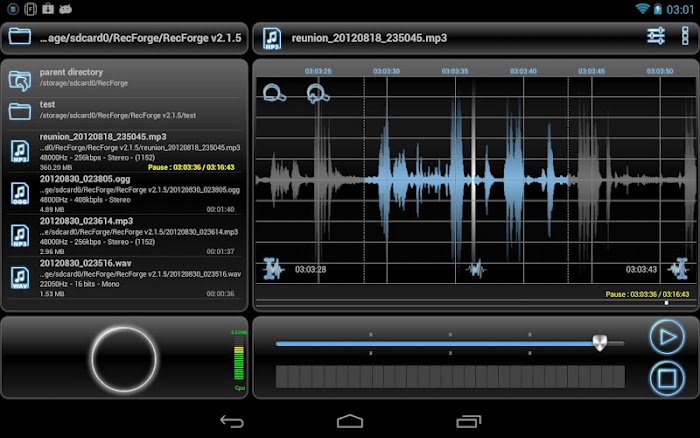Viewport: 700px width, 438px height.
Task: Open the overflow menu with three dots
Action: [x=685, y=36]
